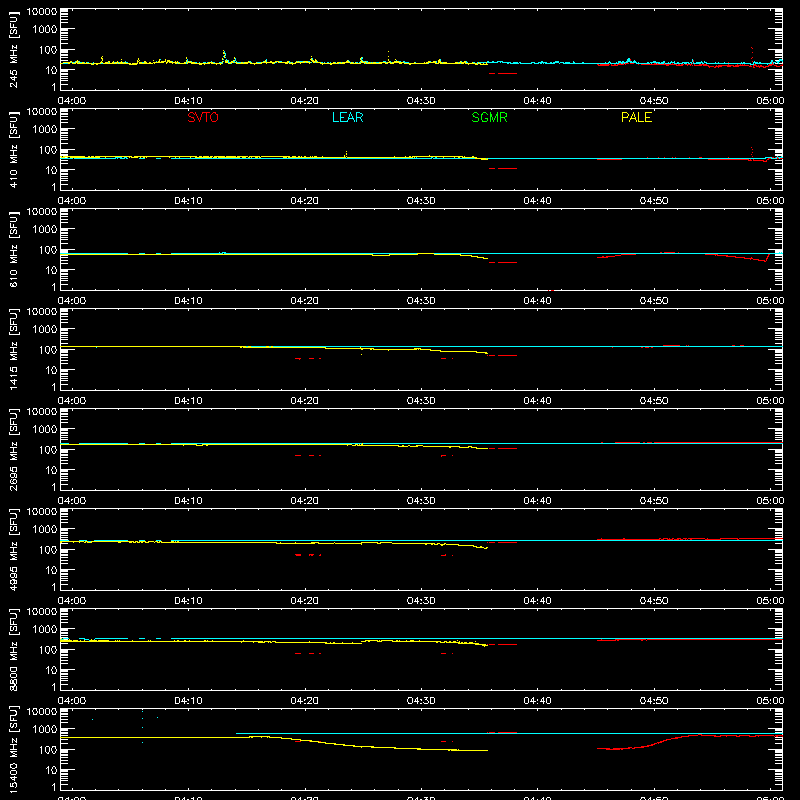Click the 10000 value on the 2695 MHz axis
This screenshot has width=800, height=800.
[x=42, y=412]
